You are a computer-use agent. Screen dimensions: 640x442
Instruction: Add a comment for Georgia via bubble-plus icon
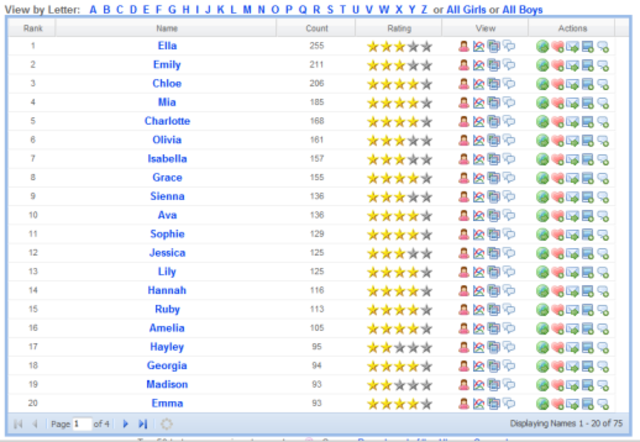tap(603, 366)
